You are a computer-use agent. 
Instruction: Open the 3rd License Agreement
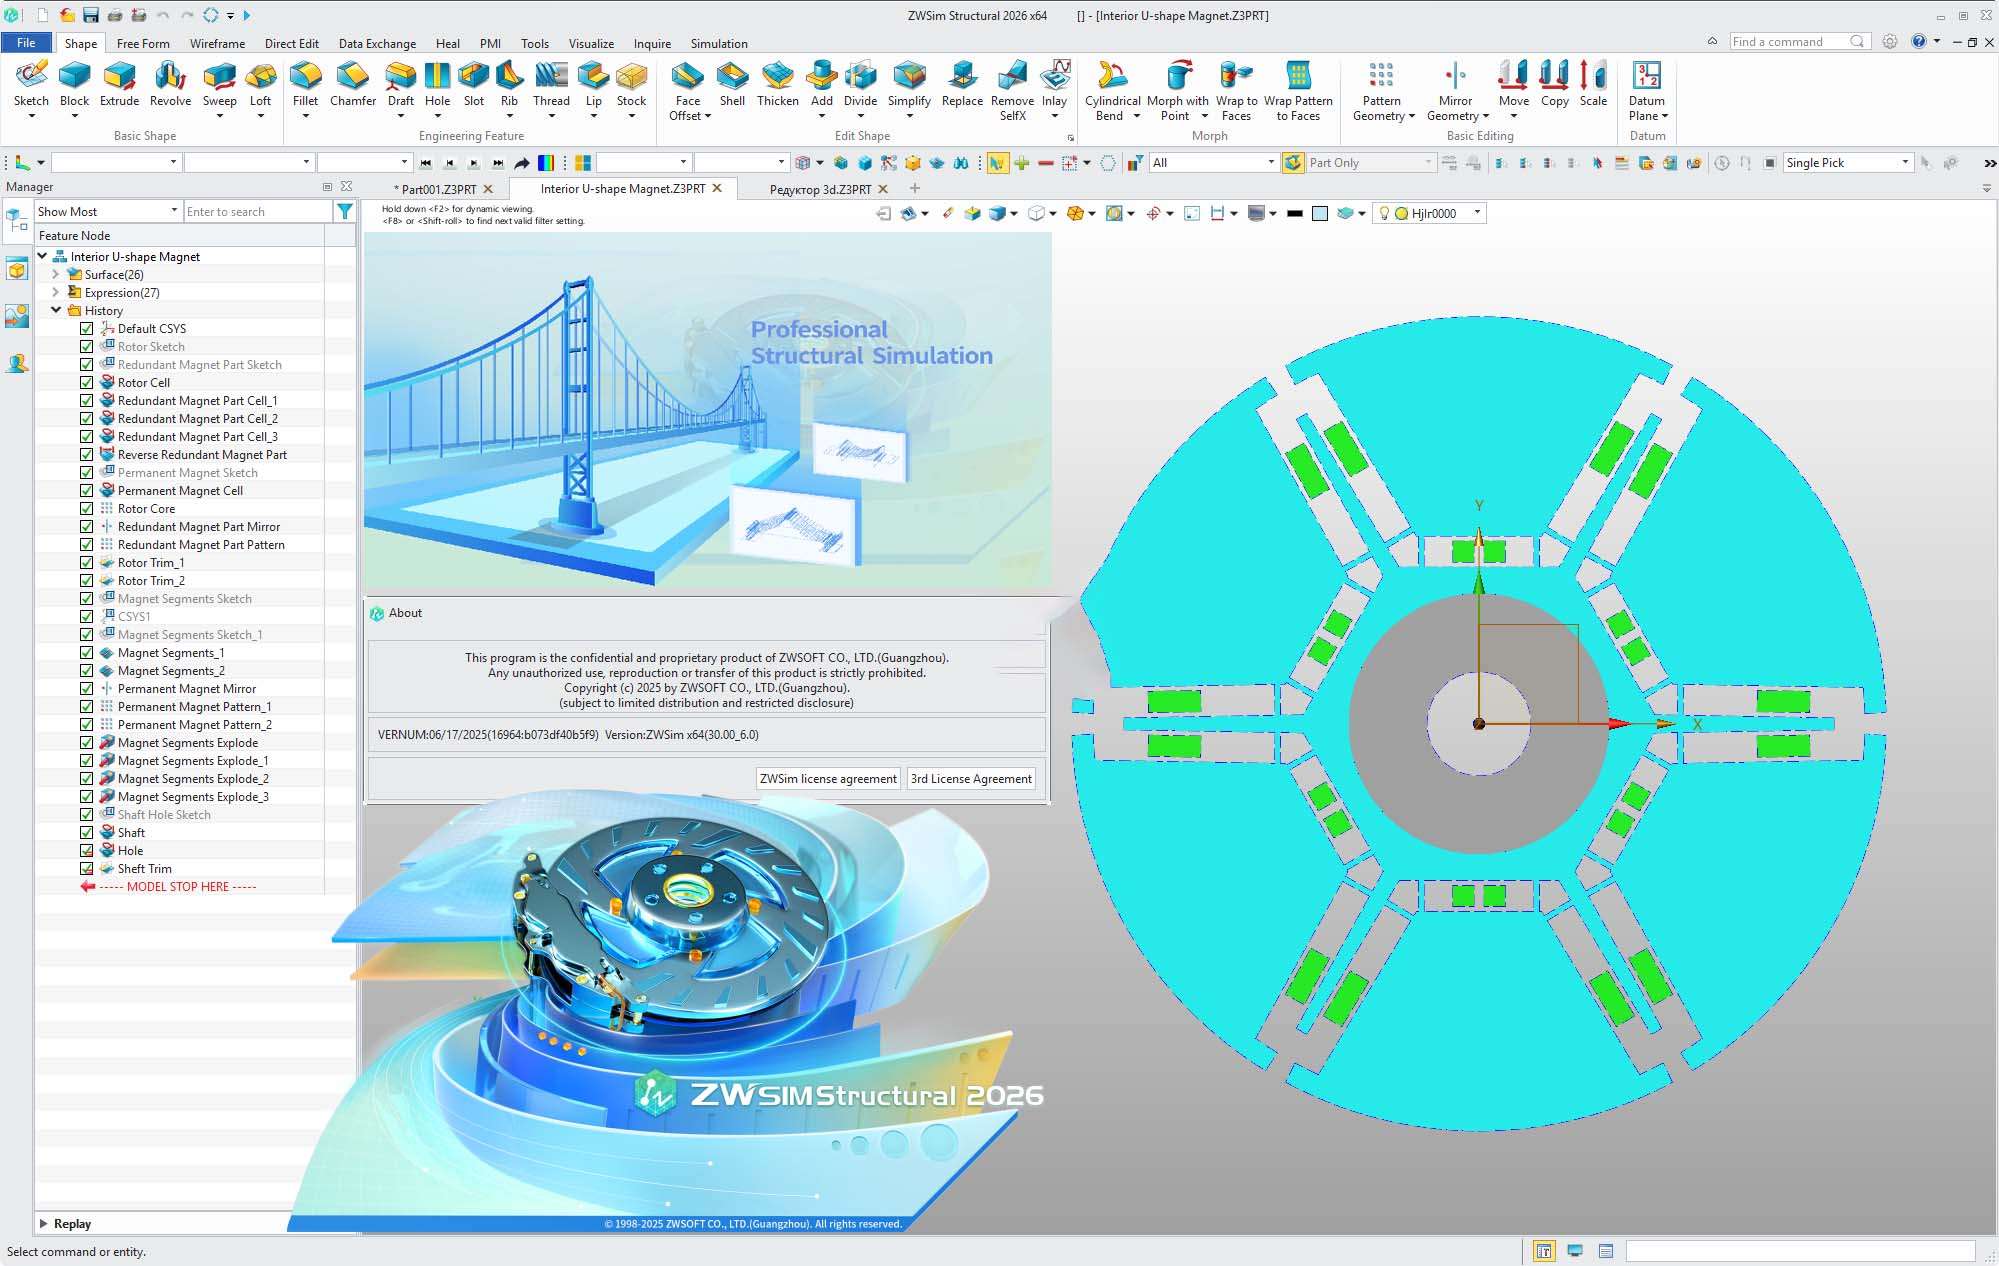click(x=970, y=779)
